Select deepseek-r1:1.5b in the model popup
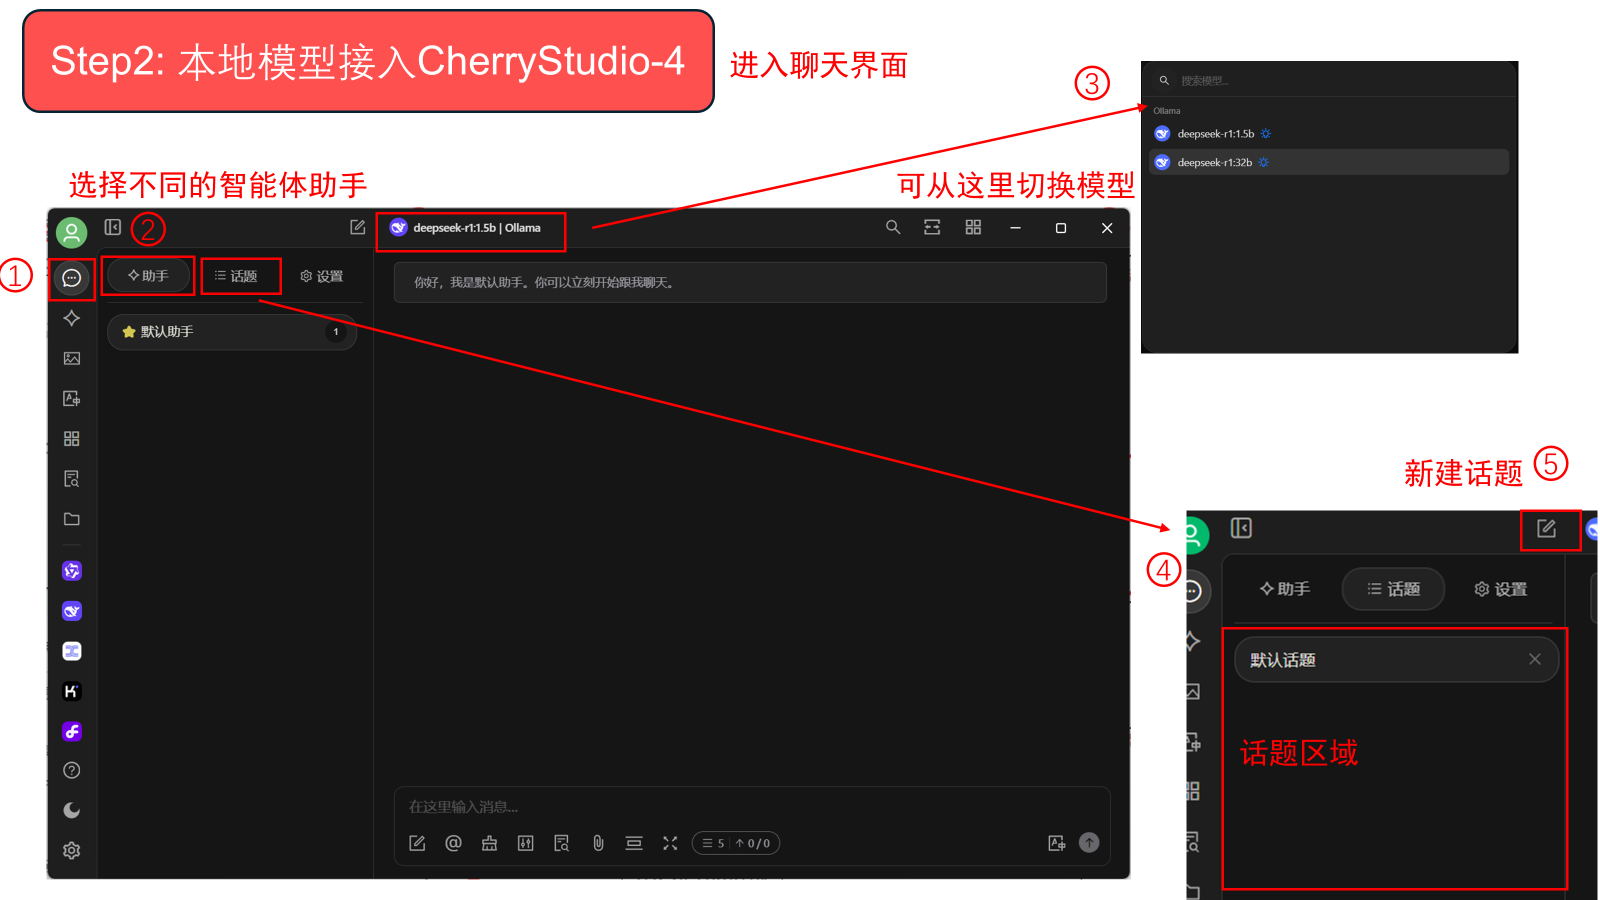The width and height of the screenshot is (1600, 900). pos(1329,134)
